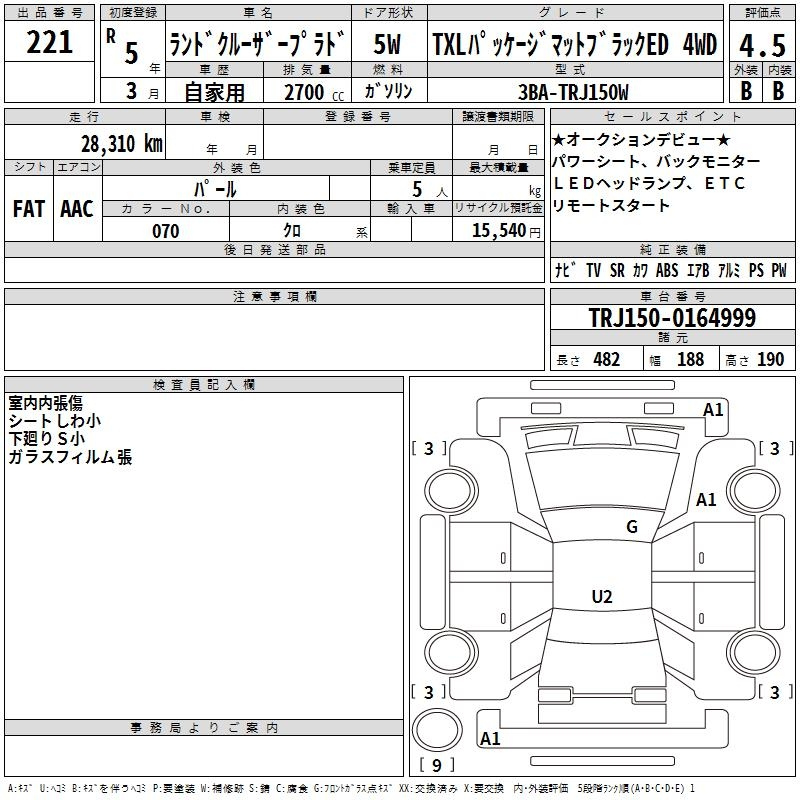Click the top-right wheel on the car diagram

753,487
